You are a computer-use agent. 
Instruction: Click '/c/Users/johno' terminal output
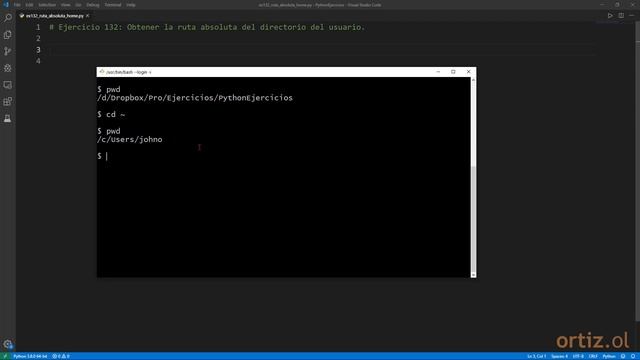pos(129,140)
